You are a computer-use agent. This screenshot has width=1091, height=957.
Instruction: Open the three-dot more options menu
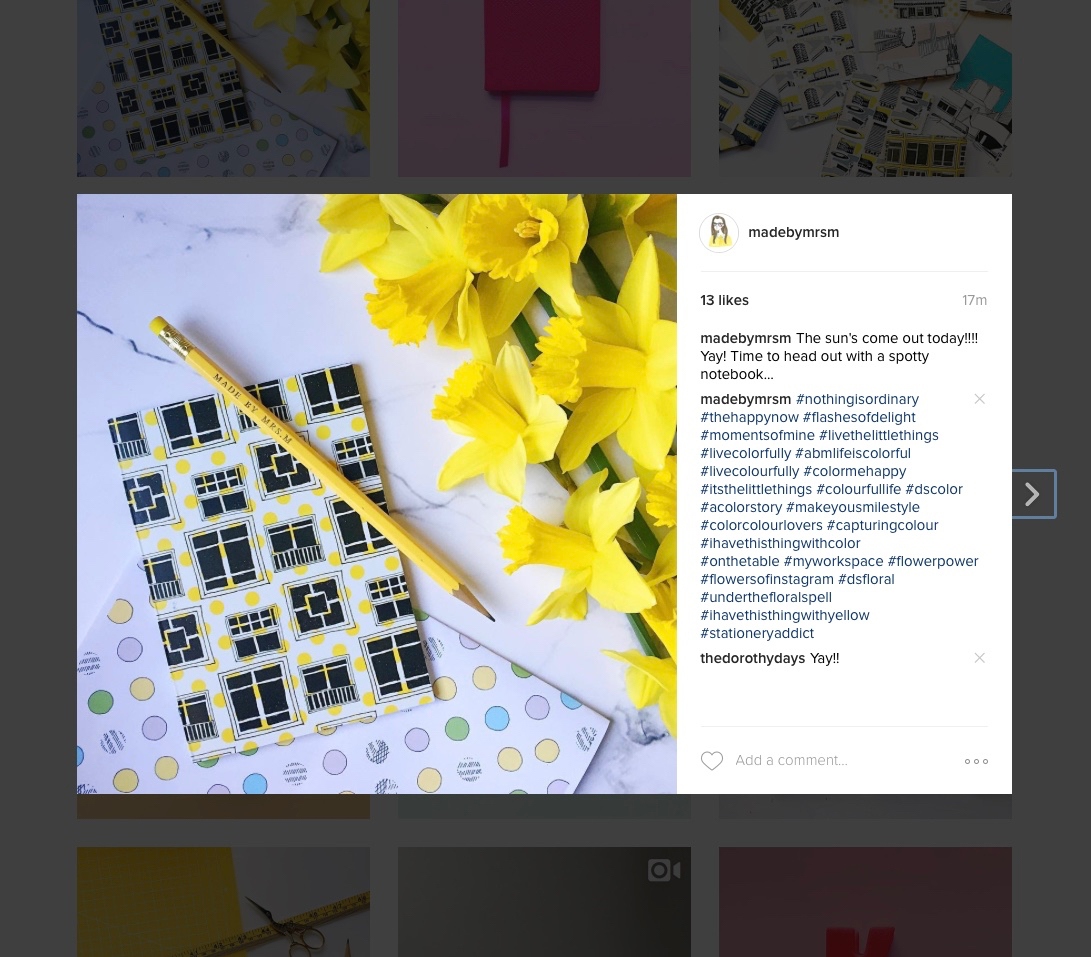(976, 761)
